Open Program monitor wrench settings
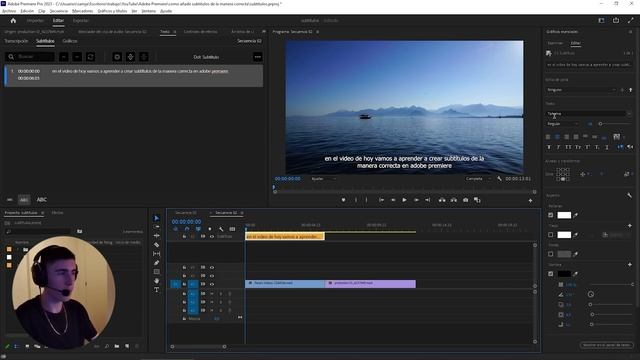 (500, 179)
